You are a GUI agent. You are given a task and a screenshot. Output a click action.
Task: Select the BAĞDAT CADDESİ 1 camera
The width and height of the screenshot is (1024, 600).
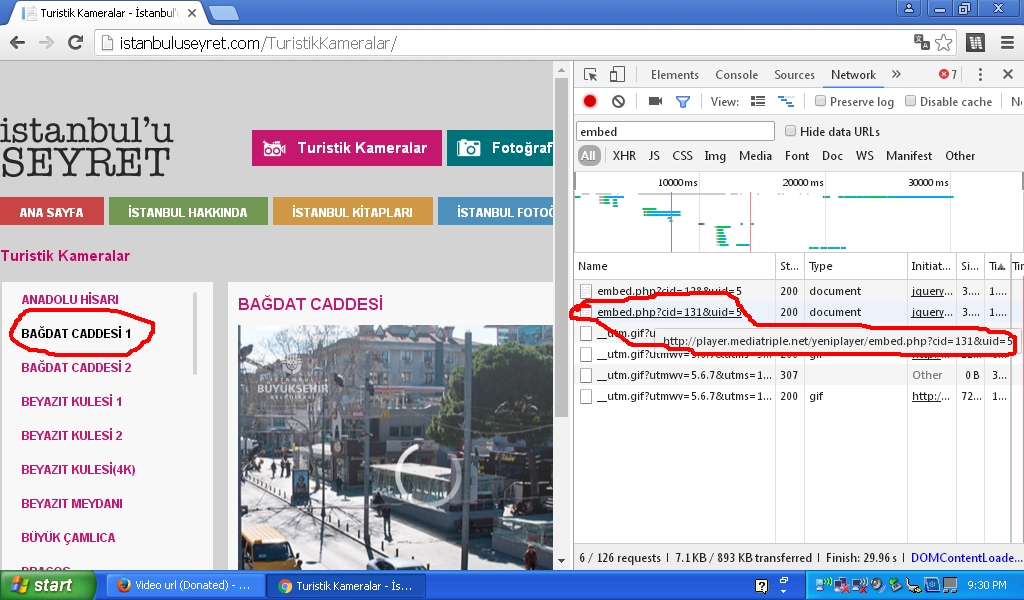76,334
